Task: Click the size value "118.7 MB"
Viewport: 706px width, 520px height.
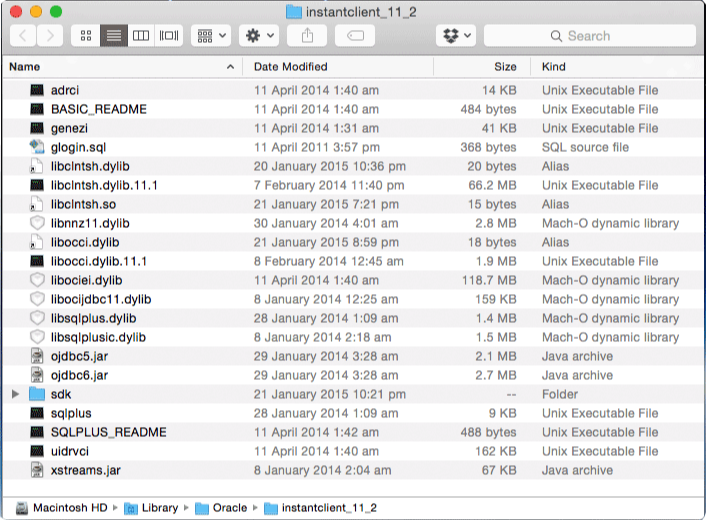Action: [x=489, y=280]
